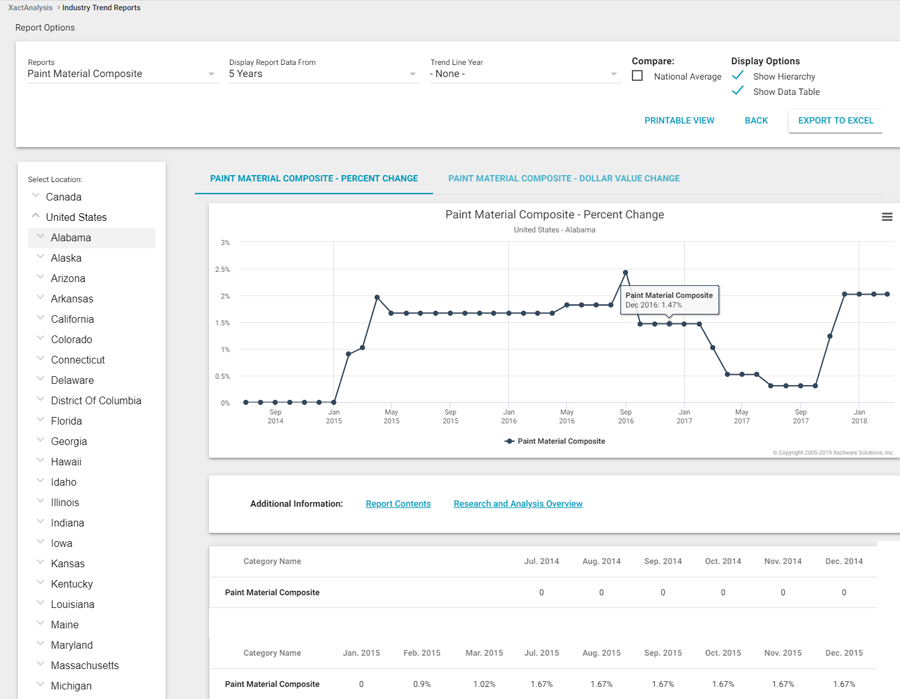
Task: Click the Paint Material Composite legend marker
Action: click(510, 441)
